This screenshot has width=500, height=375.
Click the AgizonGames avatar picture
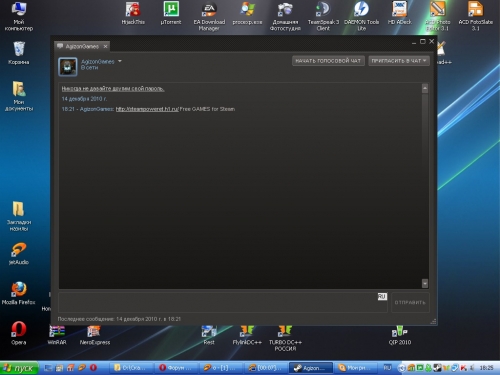(x=68, y=67)
